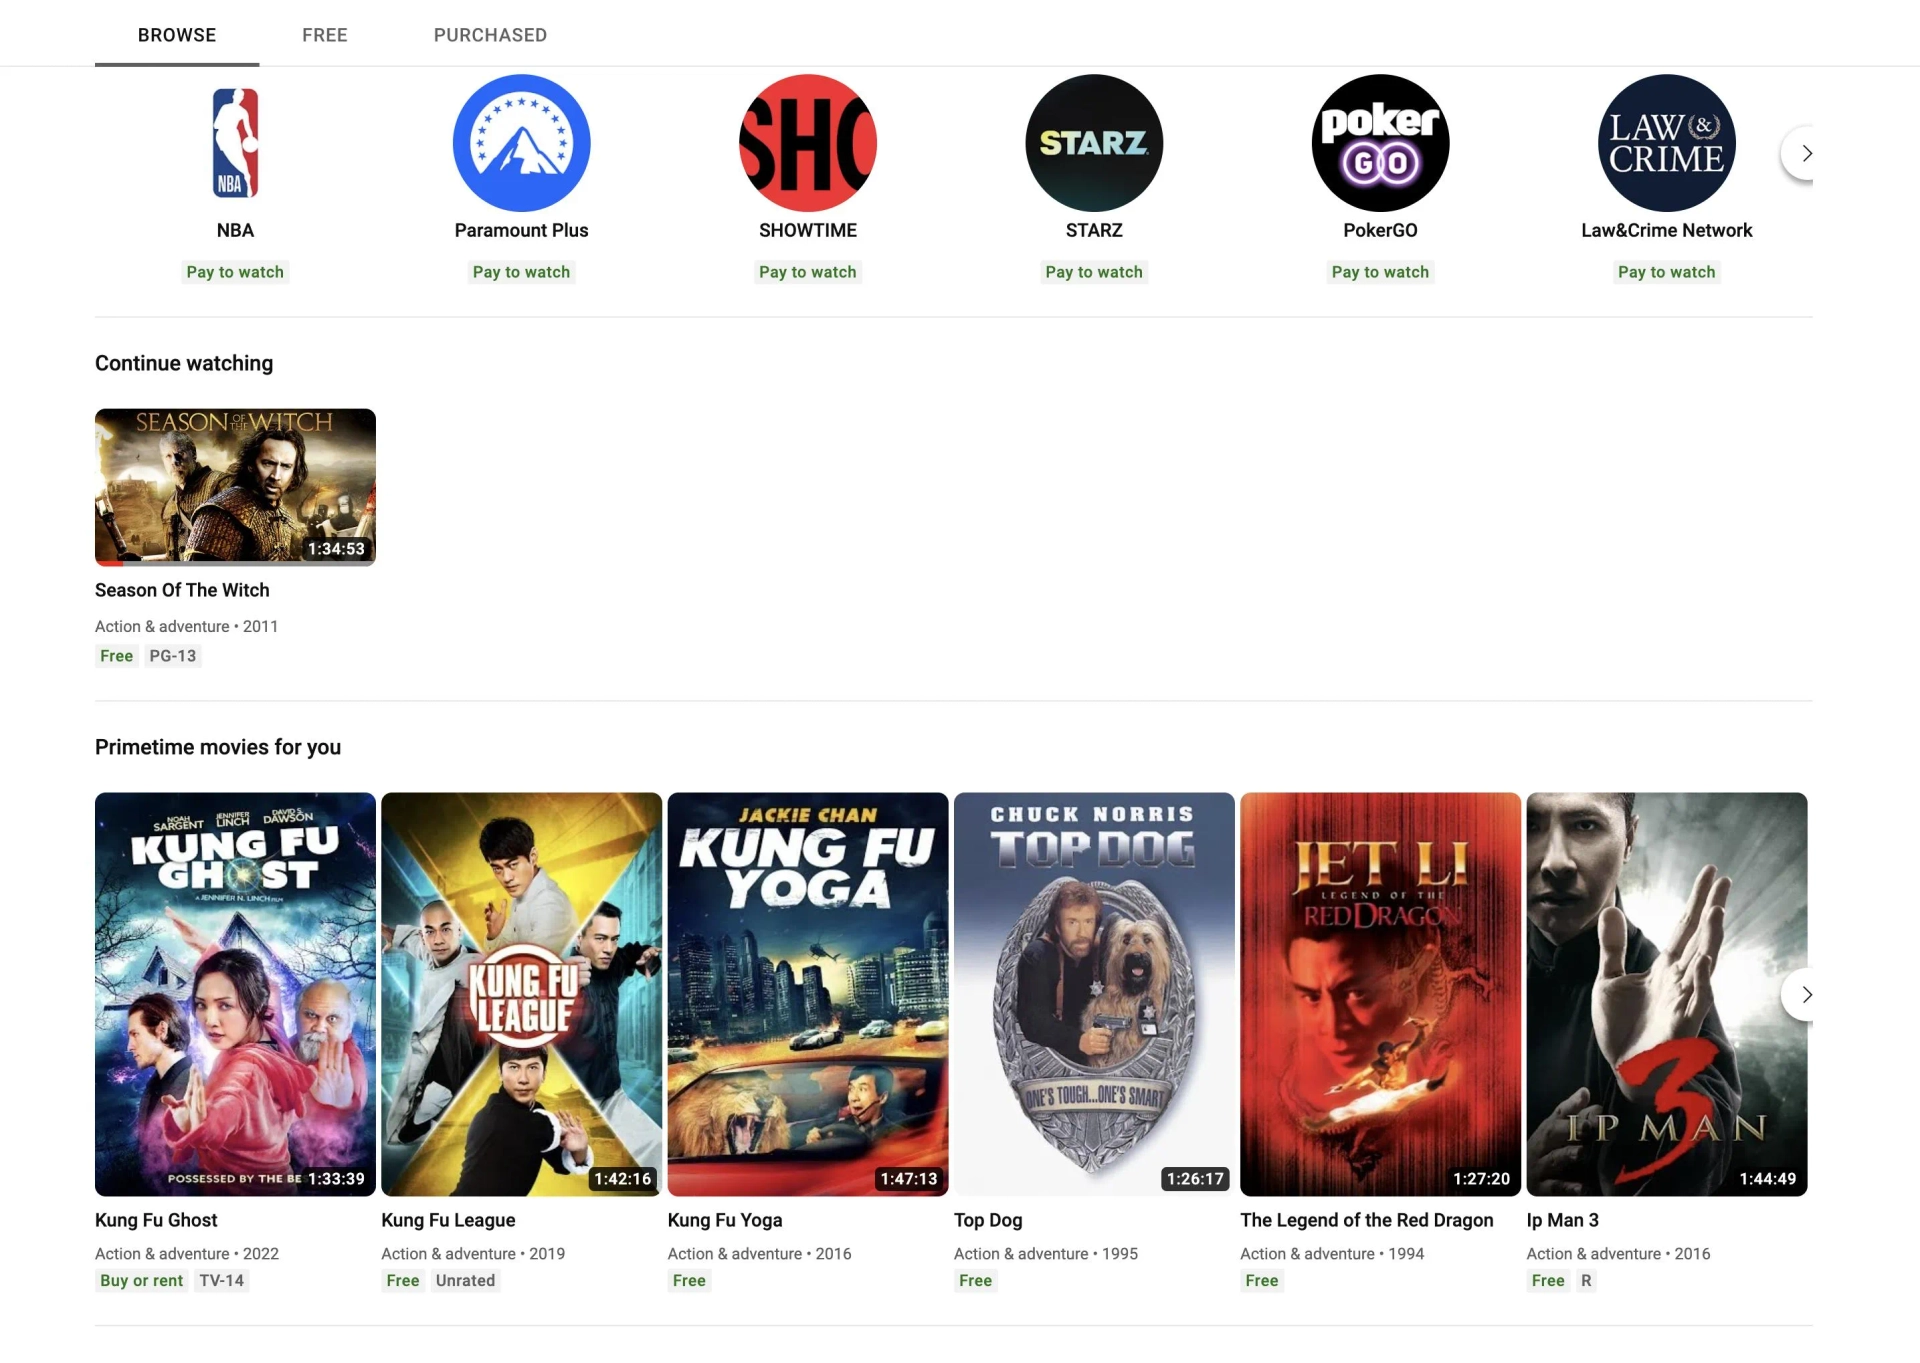Image resolution: width=1920 pixels, height=1363 pixels.
Task: Click the Free badge under Kung Fu Yoga
Action: [x=689, y=1280]
